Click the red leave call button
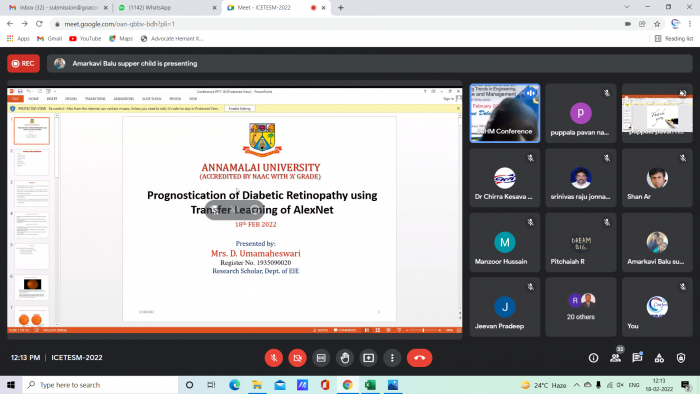700x394 pixels. coord(419,358)
